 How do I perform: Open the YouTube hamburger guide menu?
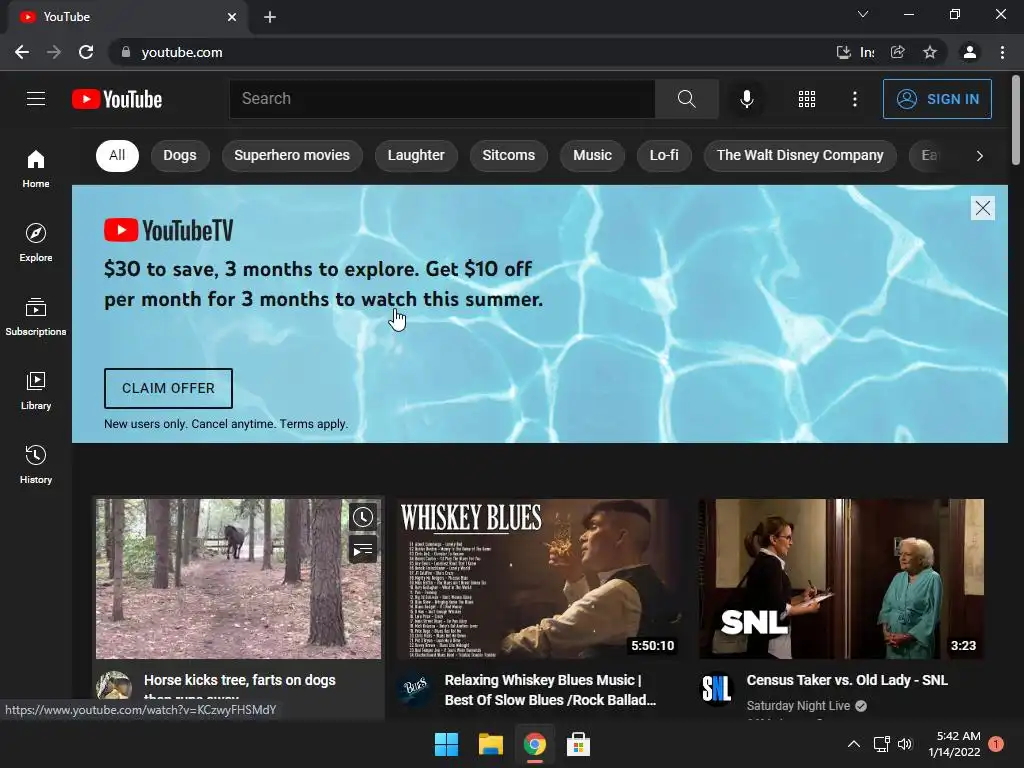coord(36,99)
